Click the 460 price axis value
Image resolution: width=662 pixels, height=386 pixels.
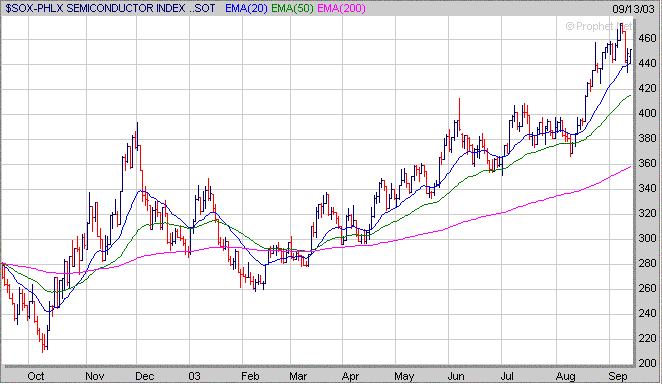pos(647,38)
